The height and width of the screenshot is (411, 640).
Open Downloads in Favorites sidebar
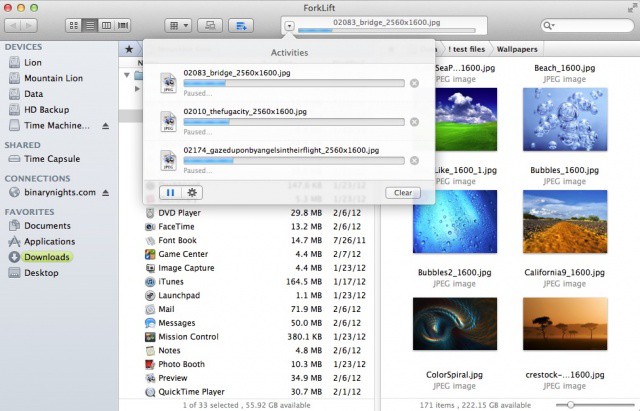47,257
